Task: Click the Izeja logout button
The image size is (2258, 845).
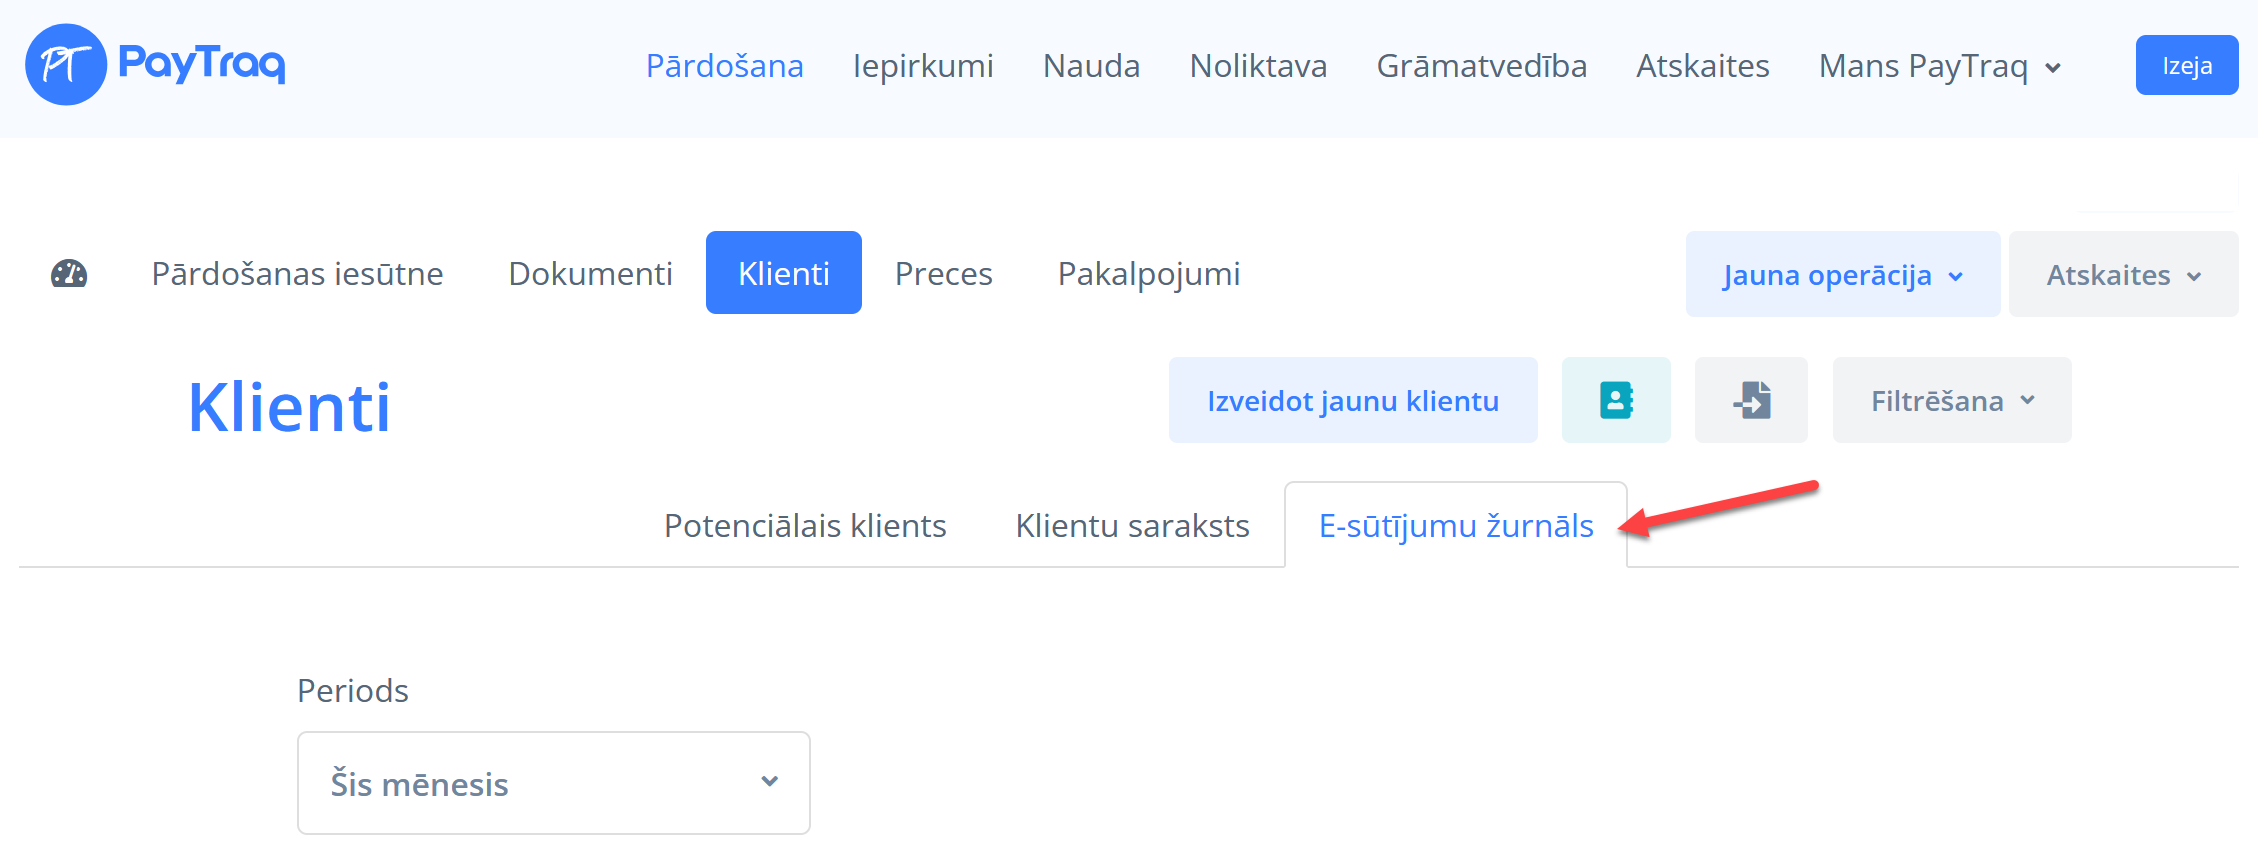Action: point(2186,66)
